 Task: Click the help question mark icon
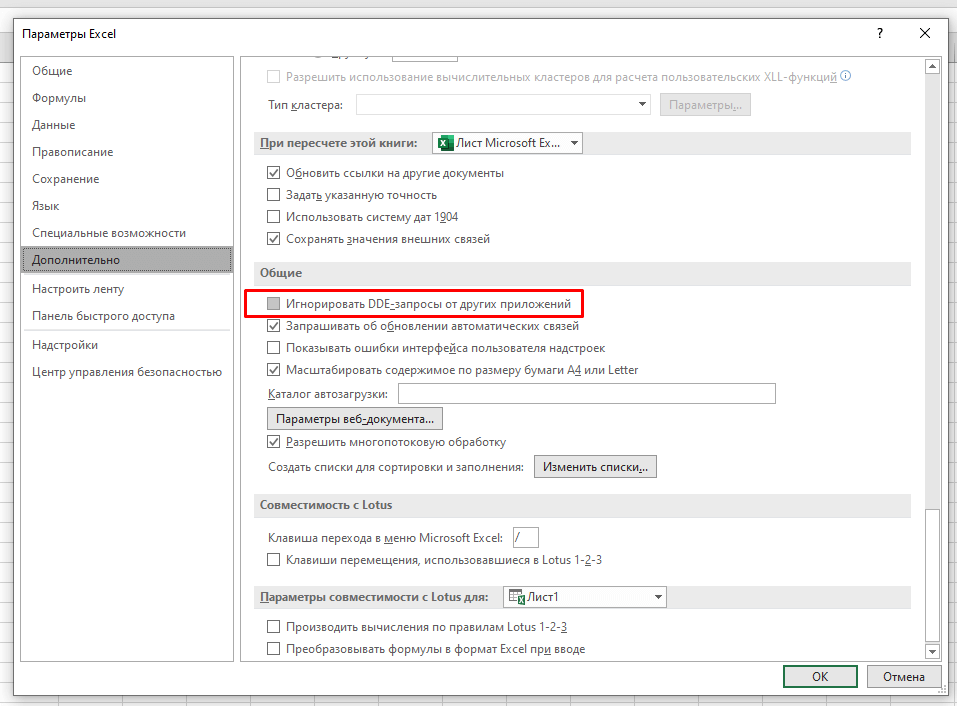tap(879, 34)
